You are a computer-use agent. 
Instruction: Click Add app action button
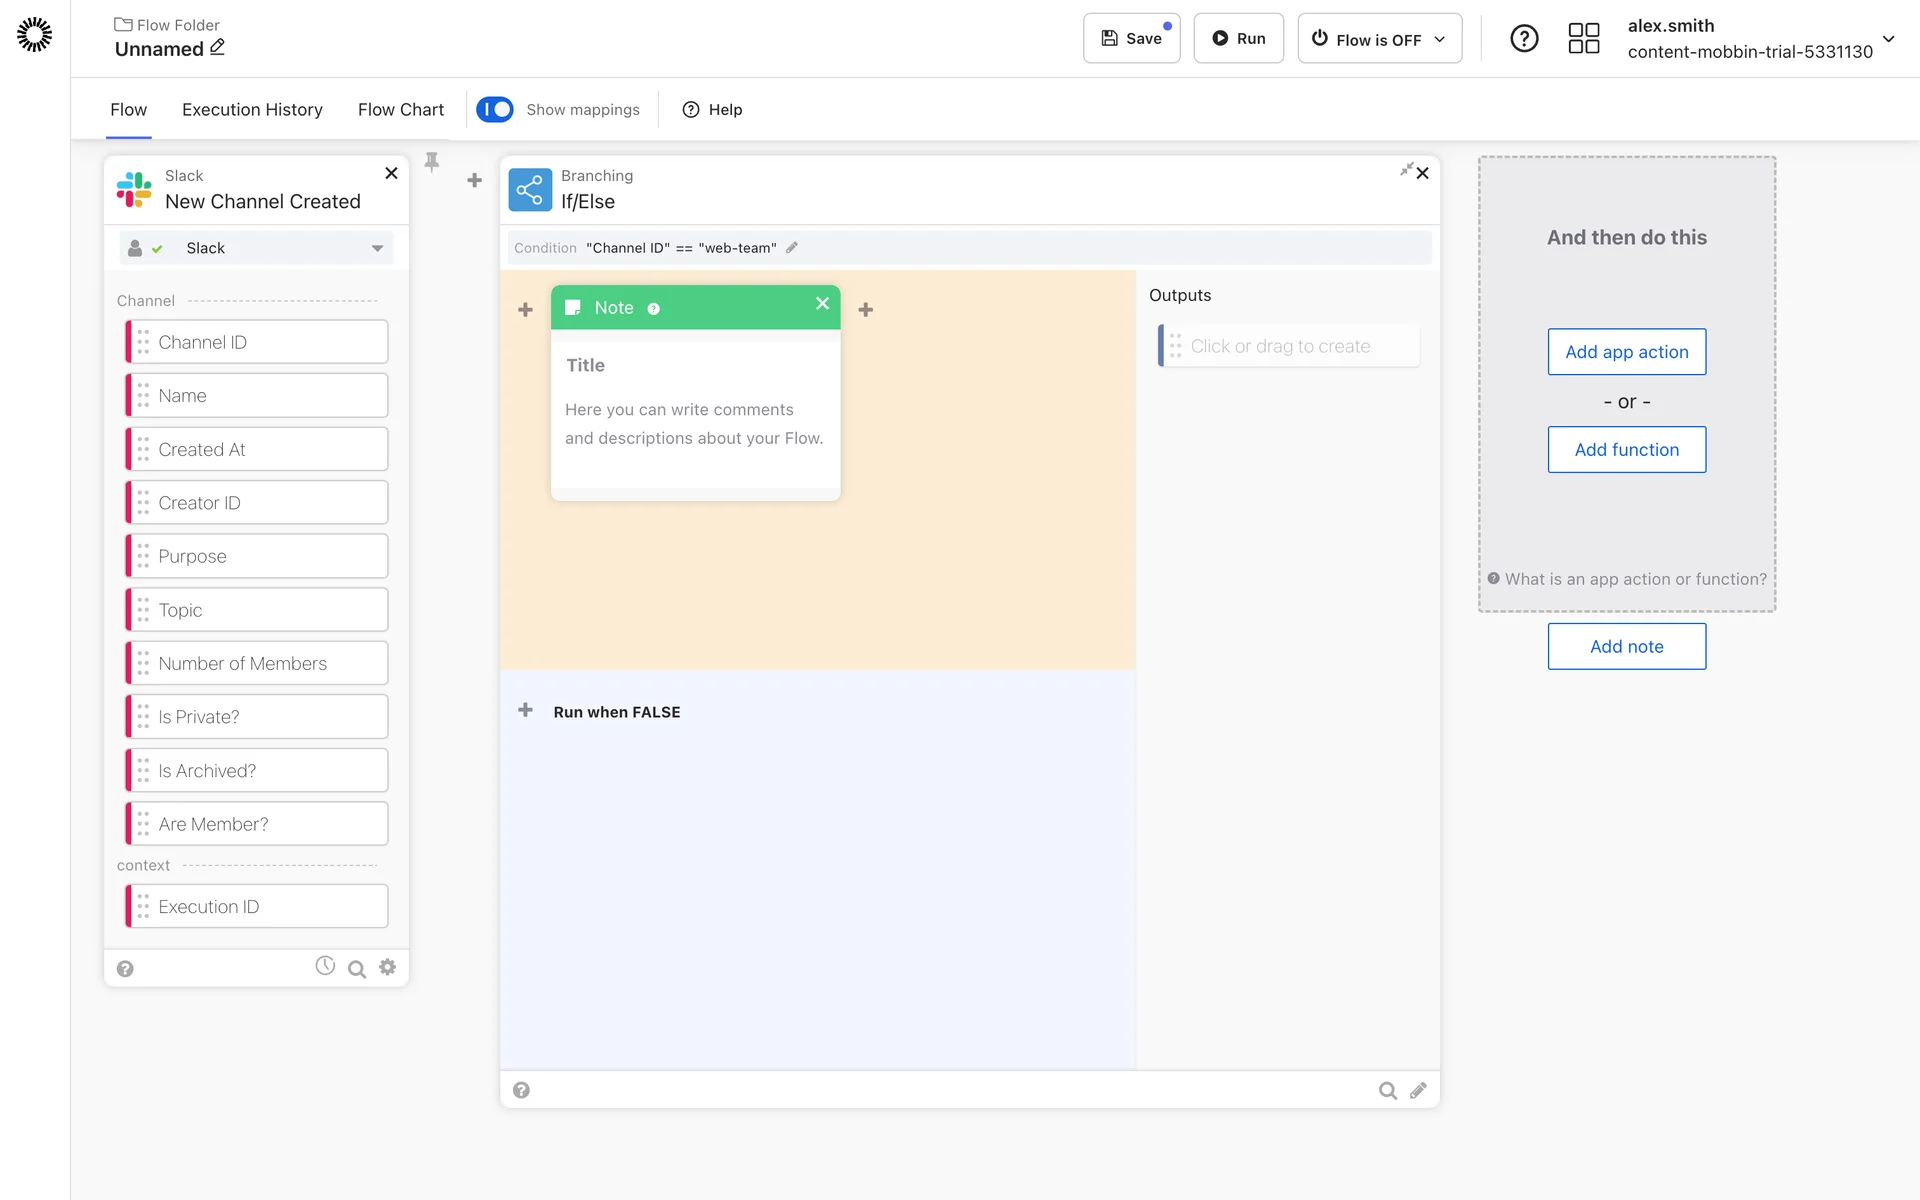pos(1626,352)
